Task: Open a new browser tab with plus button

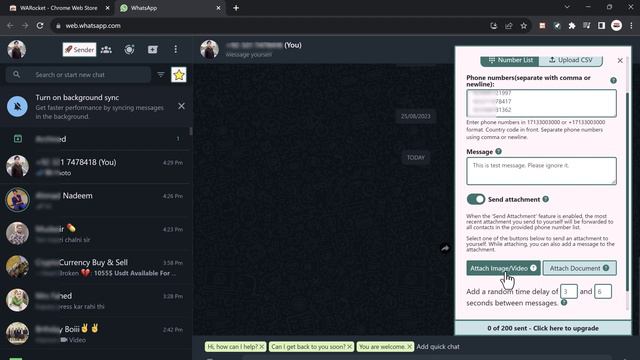Action: pyautogui.click(x=236, y=8)
